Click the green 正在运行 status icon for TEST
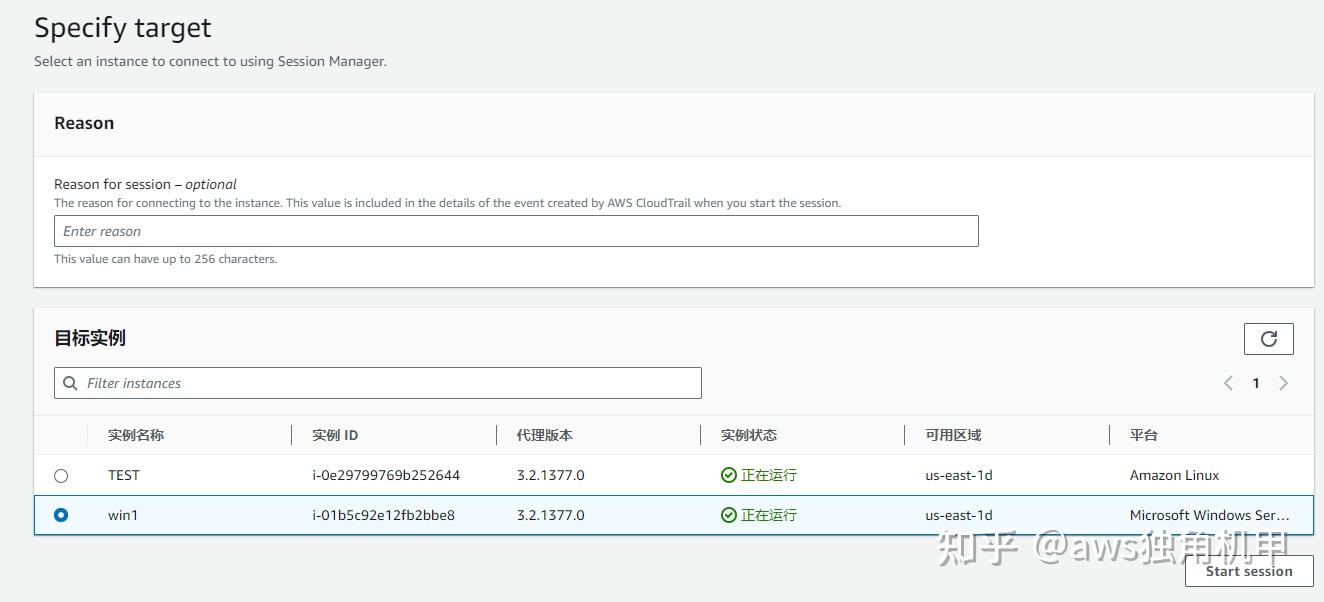The image size is (1324, 602). (x=730, y=475)
